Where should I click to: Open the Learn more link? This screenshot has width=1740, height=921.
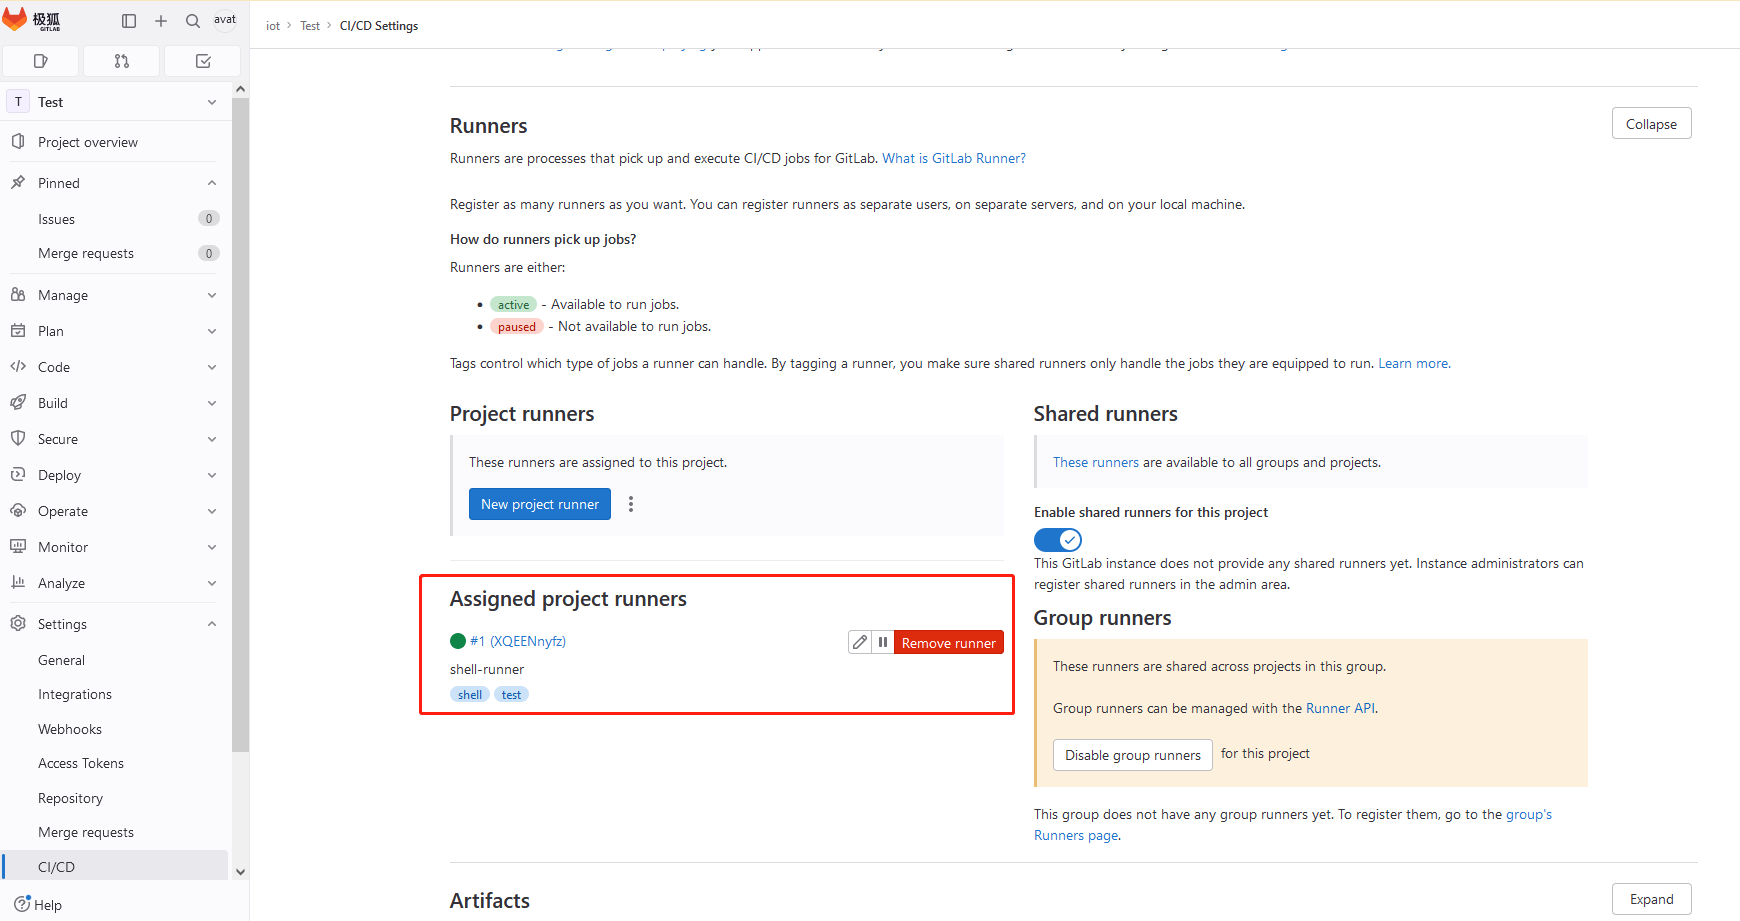point(1413,363)
